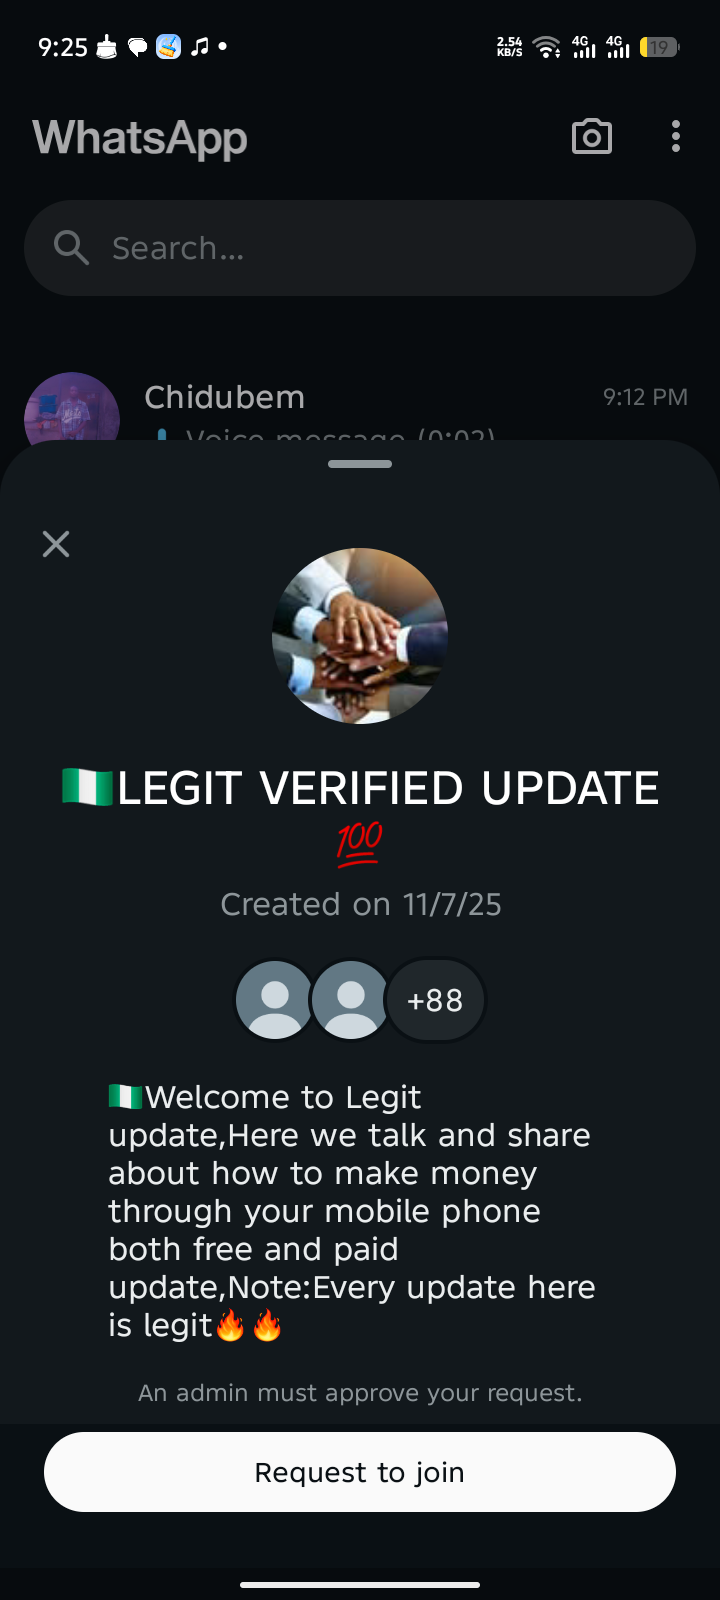
Task: Open the three-dot more options menu
Action: 676,137
